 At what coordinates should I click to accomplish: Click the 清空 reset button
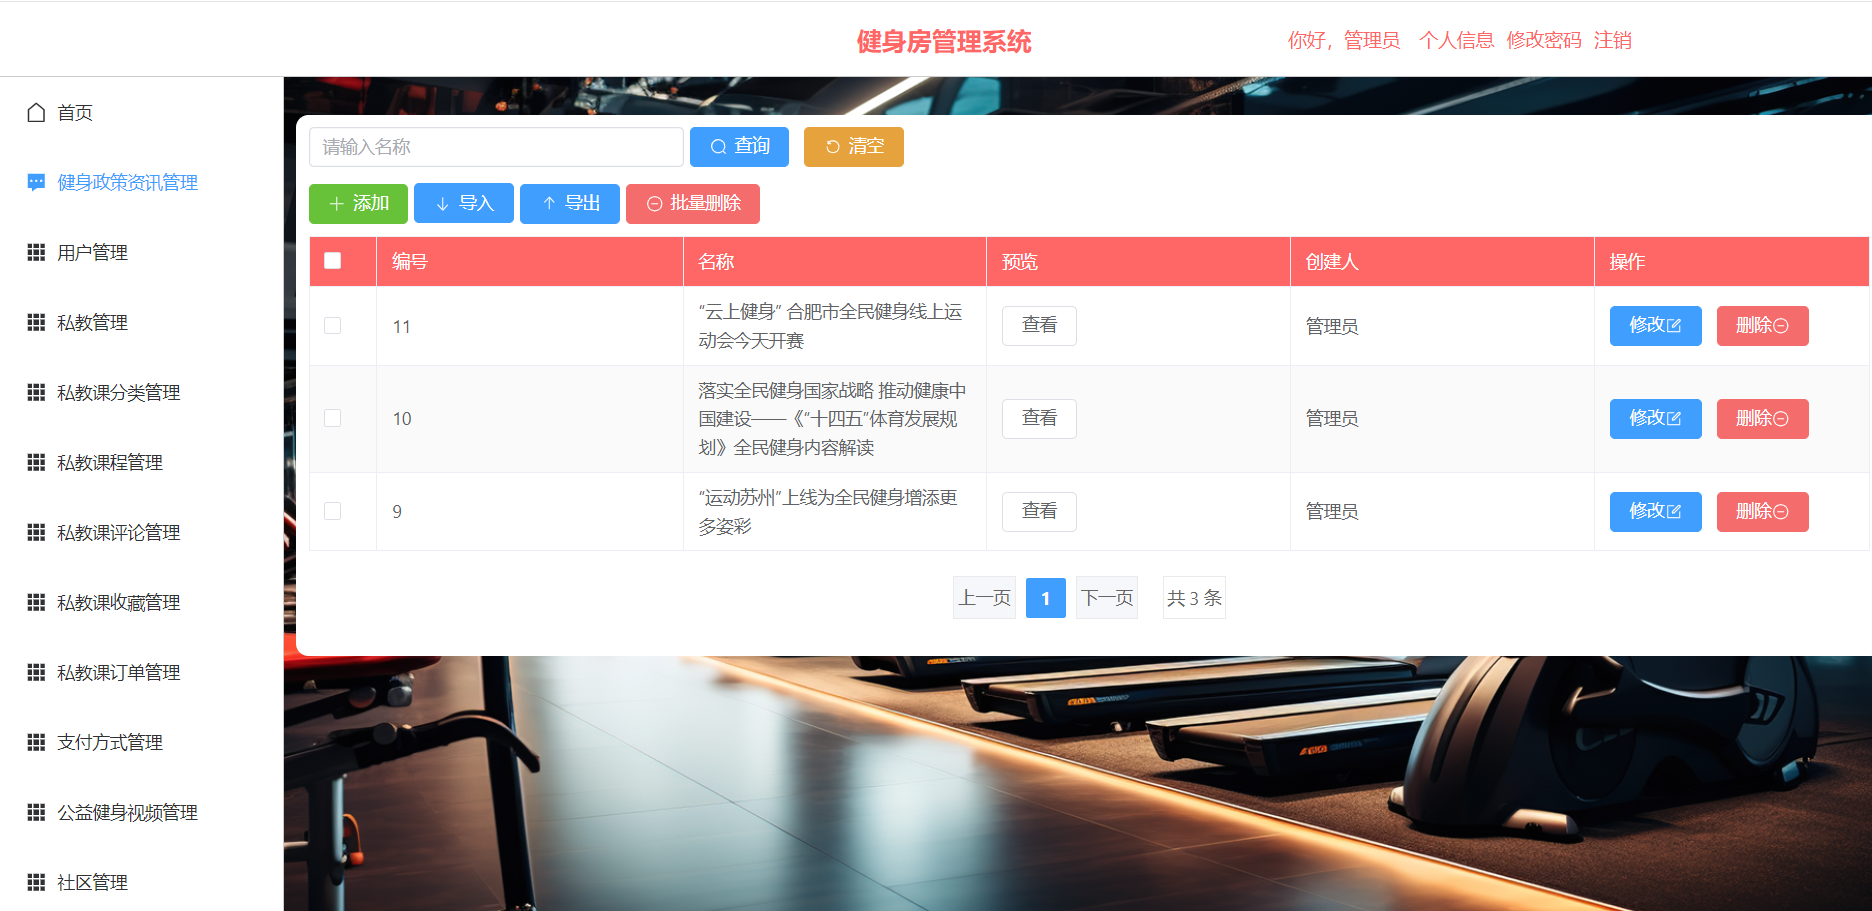pyautogui.click(x=854, y=147)
